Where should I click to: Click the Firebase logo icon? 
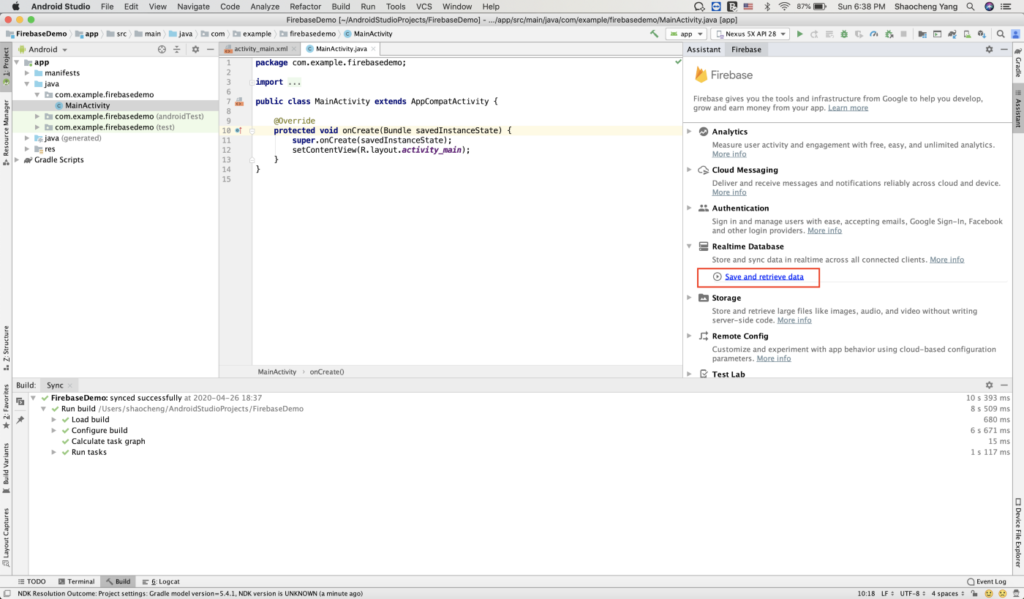701,74
